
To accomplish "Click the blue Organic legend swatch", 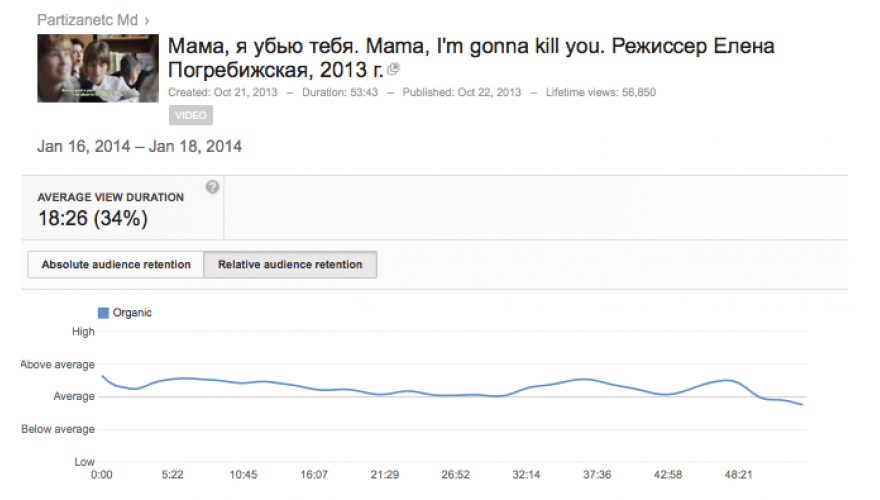I will click(x=103, y=313).
